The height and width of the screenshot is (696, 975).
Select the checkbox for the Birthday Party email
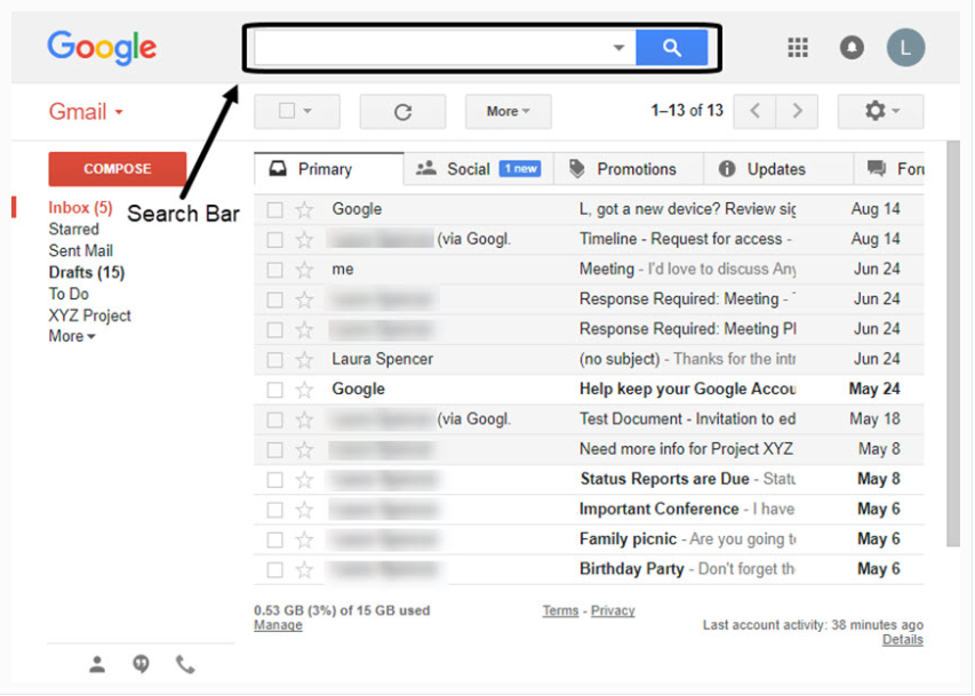(x=277, y=569)
